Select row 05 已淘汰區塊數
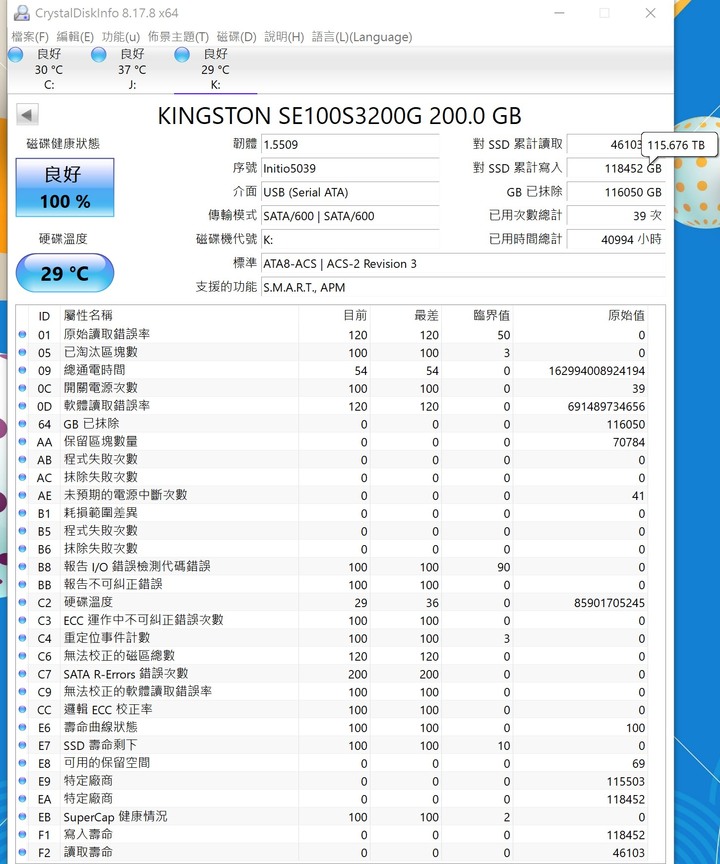 332,353
